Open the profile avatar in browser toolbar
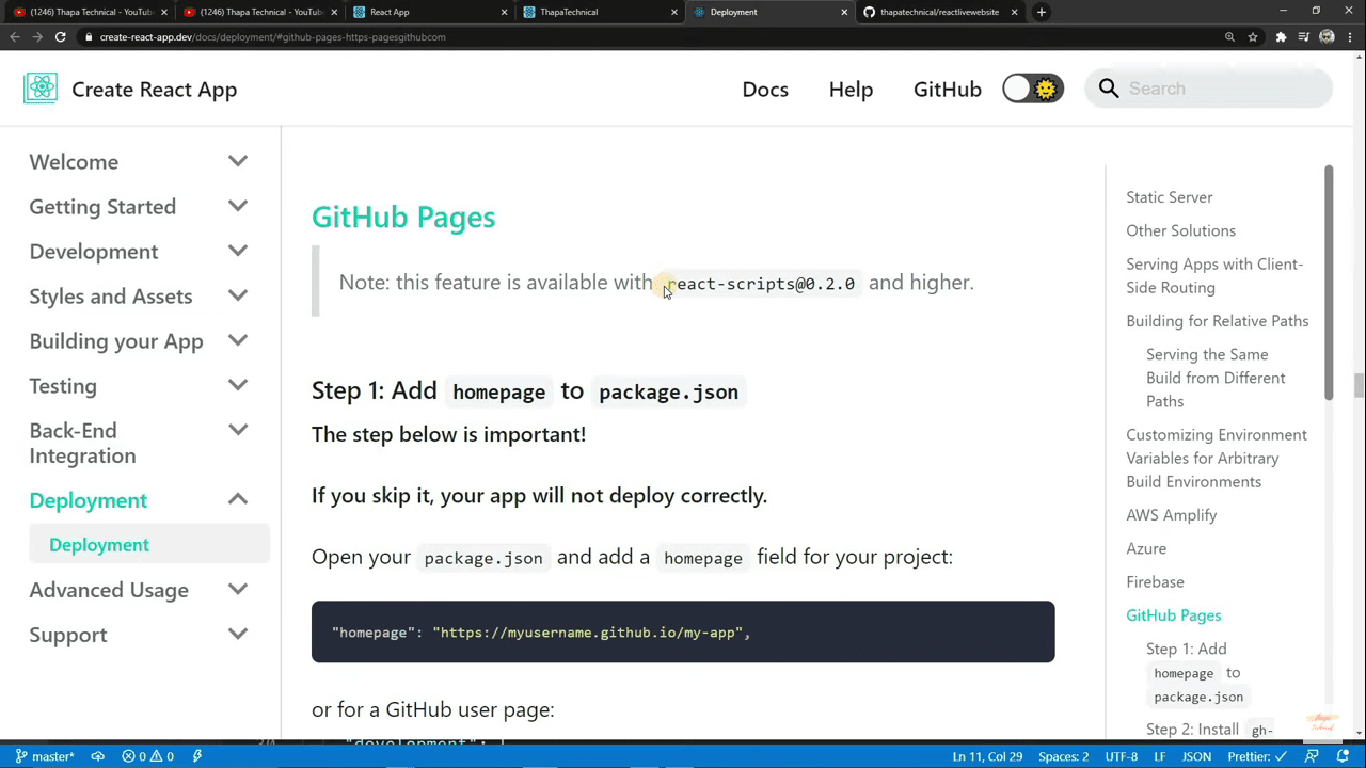 (x=1327, y=37)
